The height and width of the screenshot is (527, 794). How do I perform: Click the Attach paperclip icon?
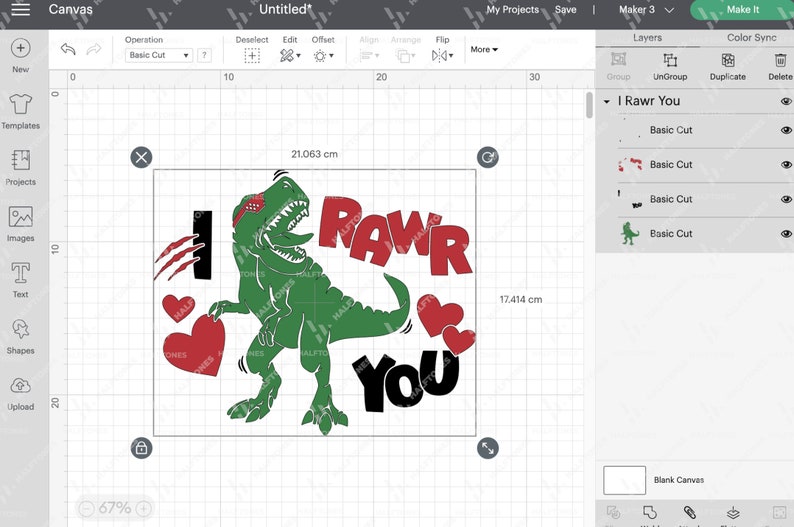(x=690, y=512)
